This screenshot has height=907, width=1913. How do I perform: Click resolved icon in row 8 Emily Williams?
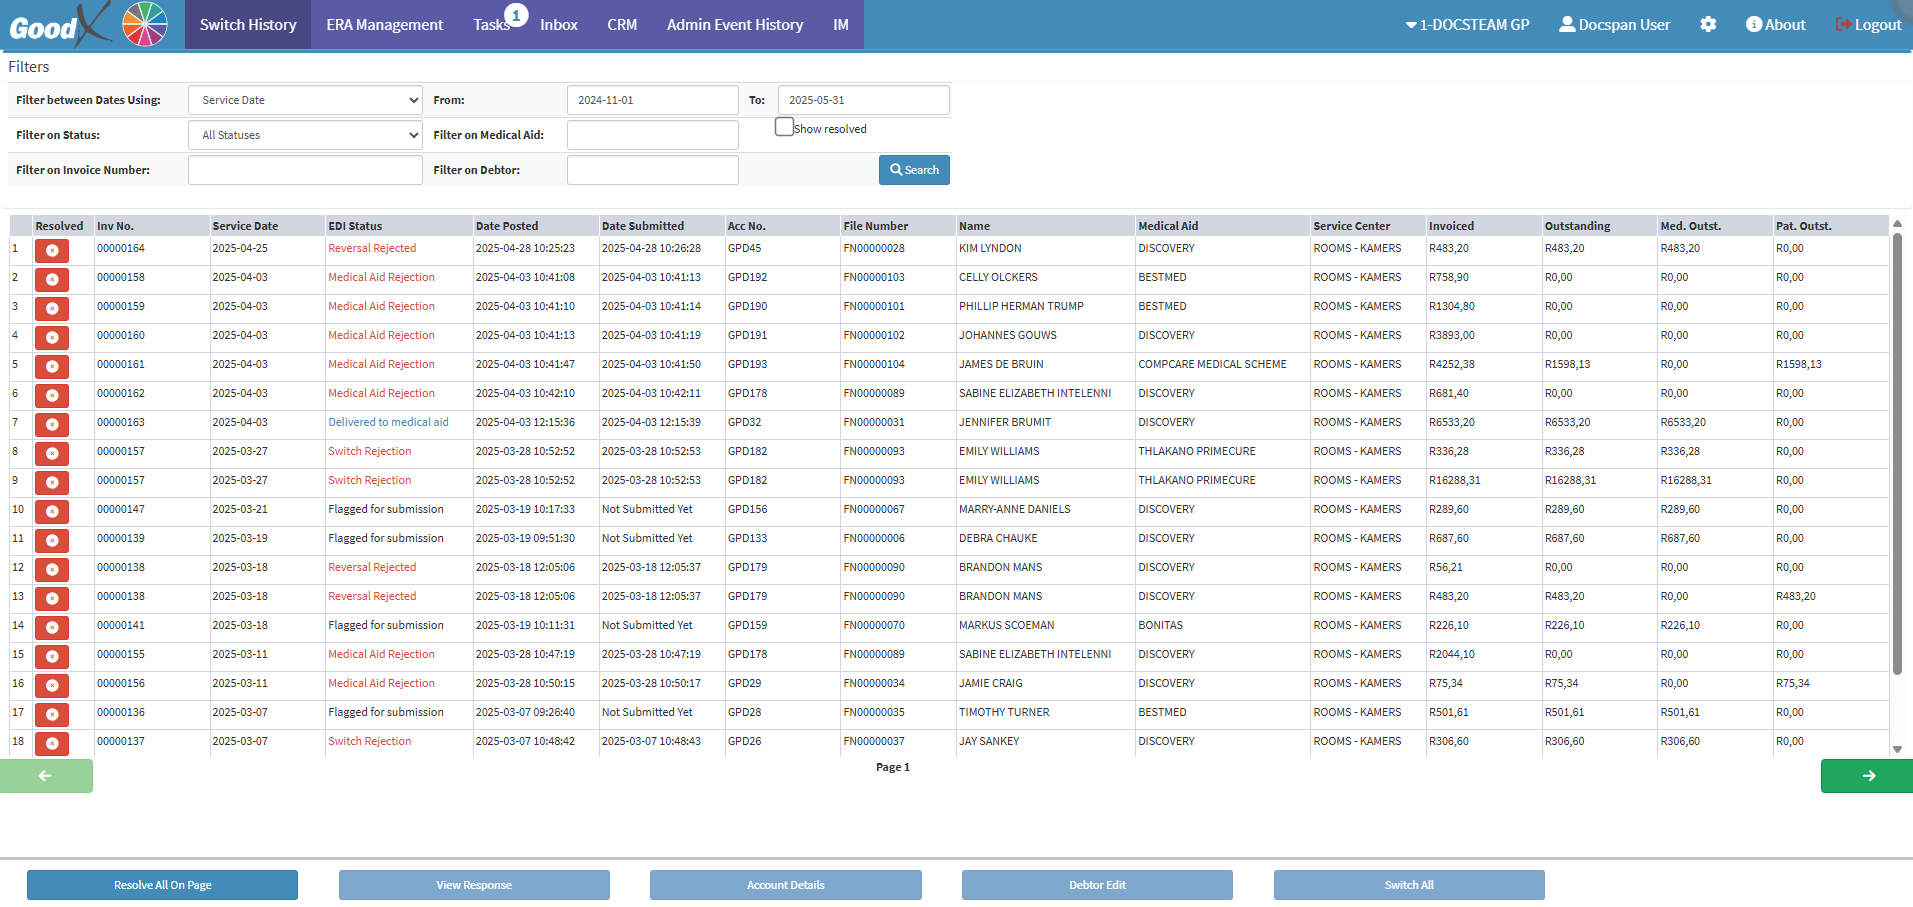point(52,453)
